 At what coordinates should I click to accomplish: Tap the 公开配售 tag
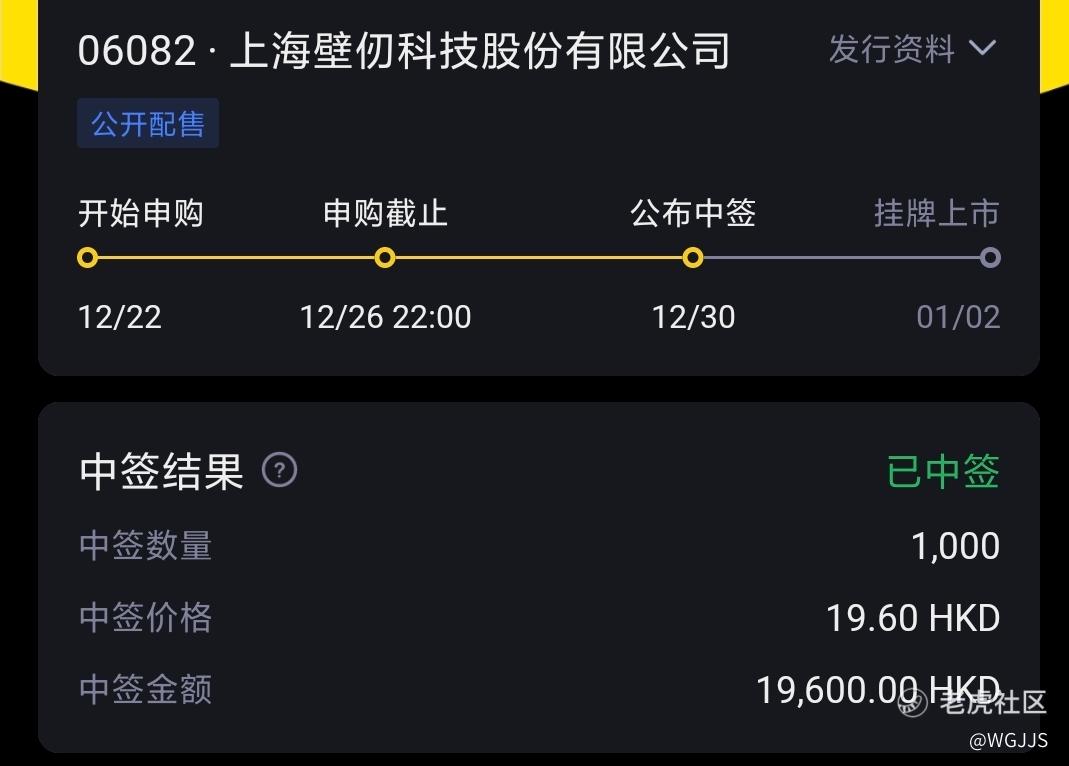[148, 124]
